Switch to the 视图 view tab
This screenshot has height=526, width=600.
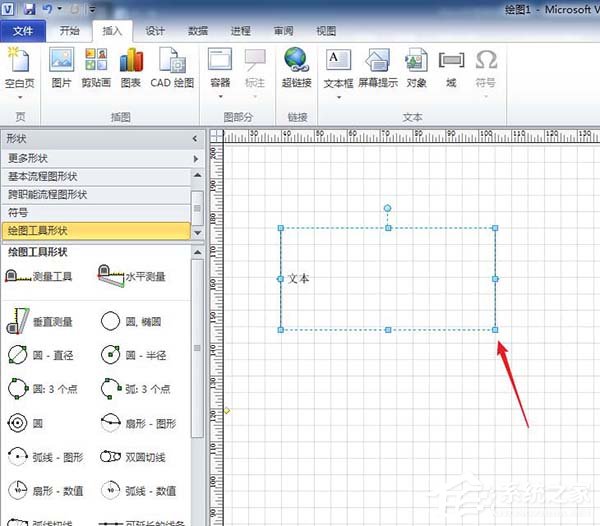[326, 31]
